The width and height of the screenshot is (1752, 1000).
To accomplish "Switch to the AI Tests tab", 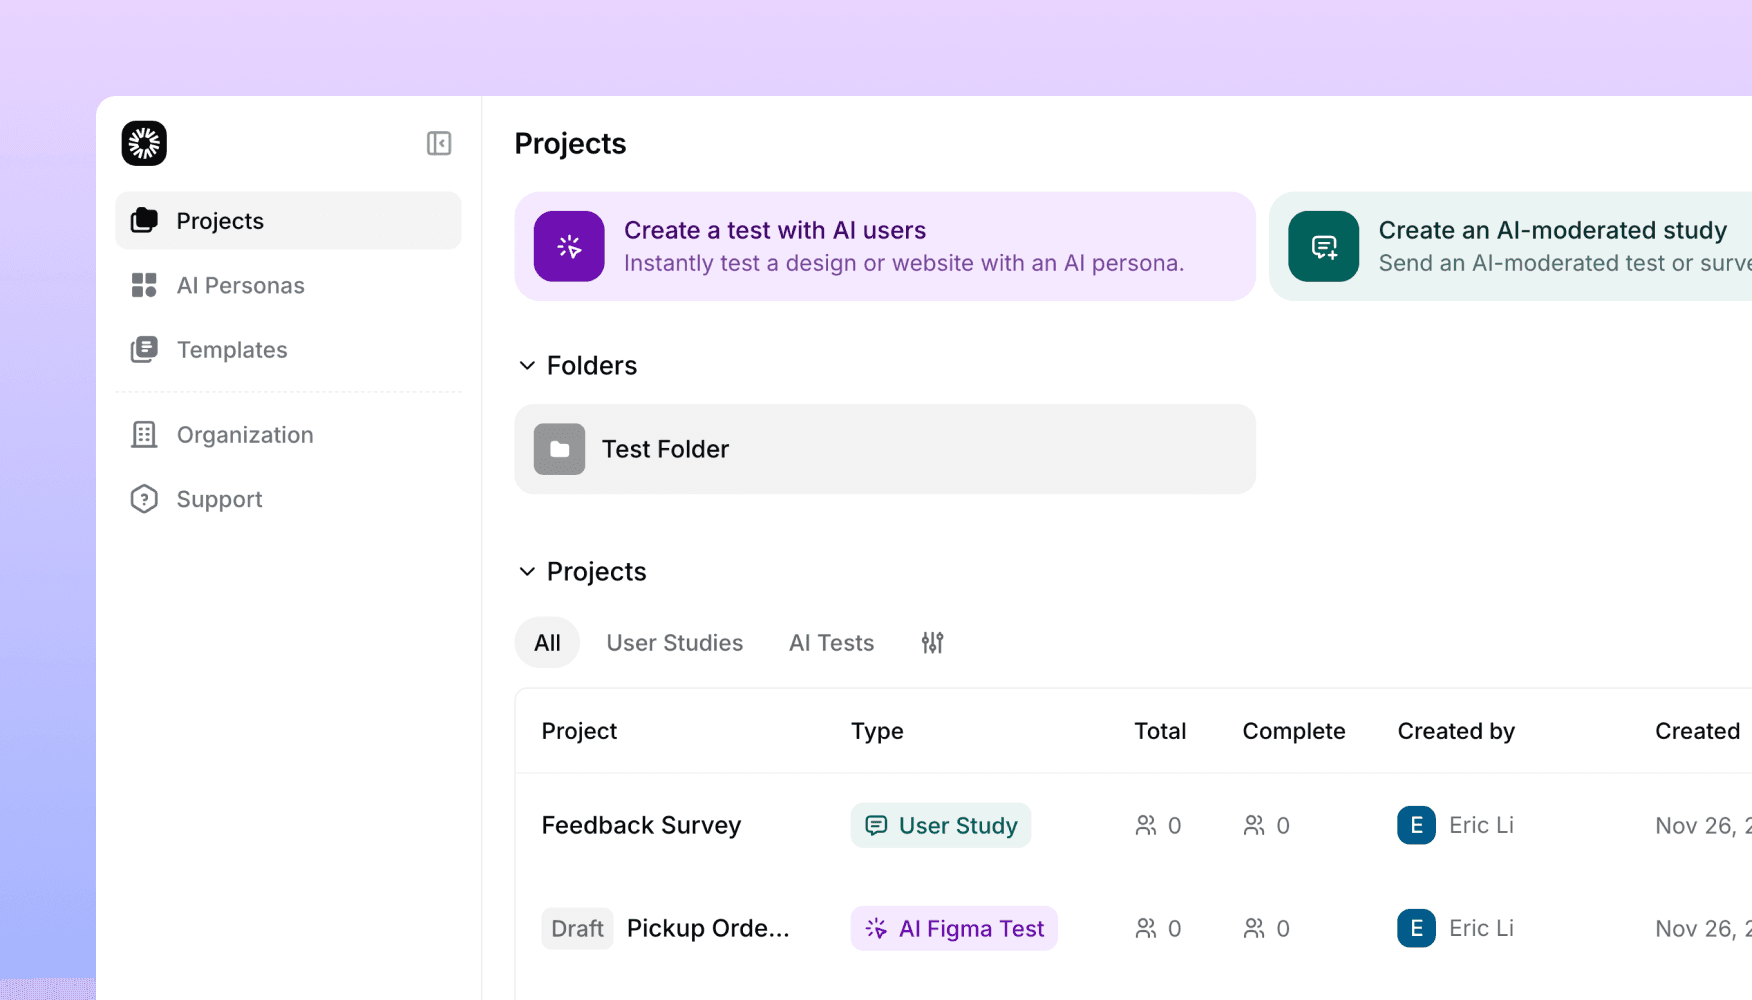I will coord(831,642).
